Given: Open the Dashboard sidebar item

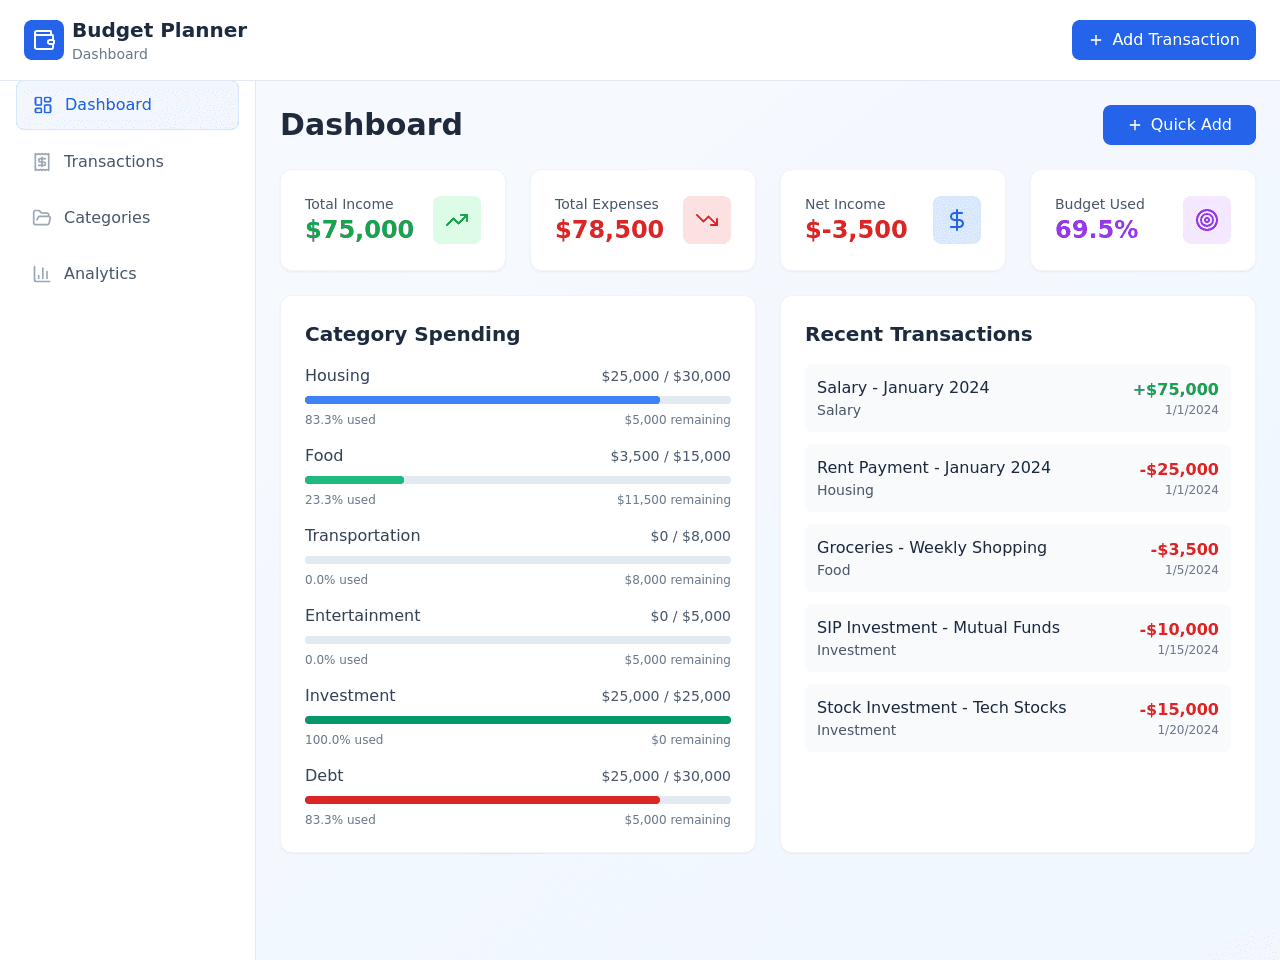Looking at the screenshot, I should click(128, 105).
